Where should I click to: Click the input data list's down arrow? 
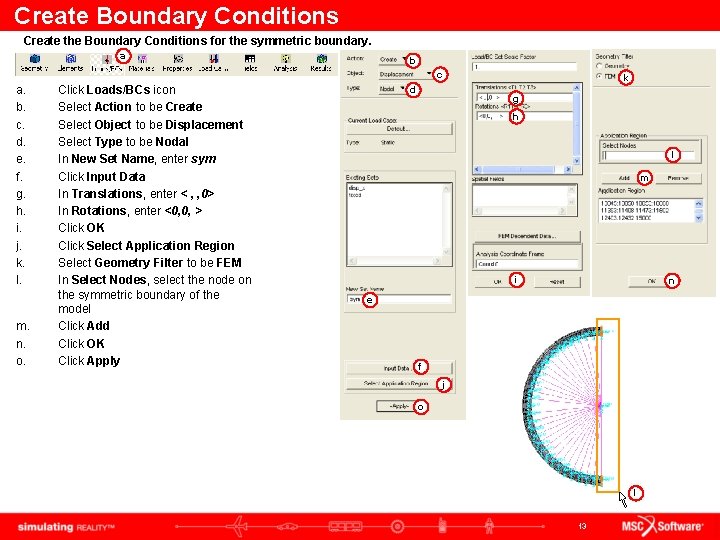[x=577, y=161]
